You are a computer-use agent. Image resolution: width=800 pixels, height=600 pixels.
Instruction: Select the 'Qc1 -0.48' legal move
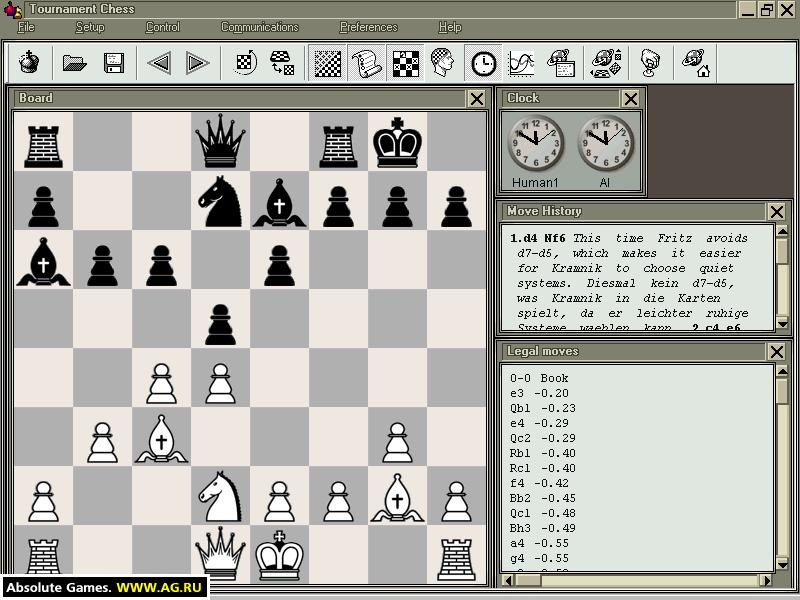click(542, 513)
